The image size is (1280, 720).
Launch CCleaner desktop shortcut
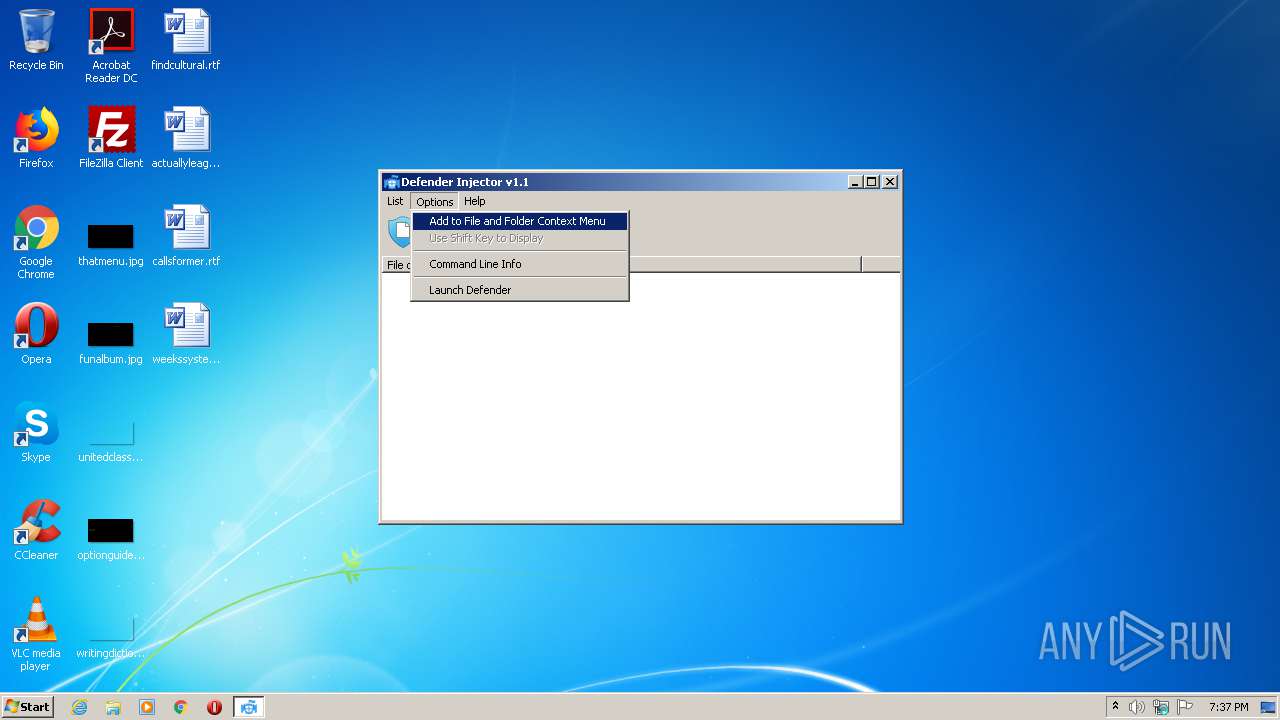point(36,530)
